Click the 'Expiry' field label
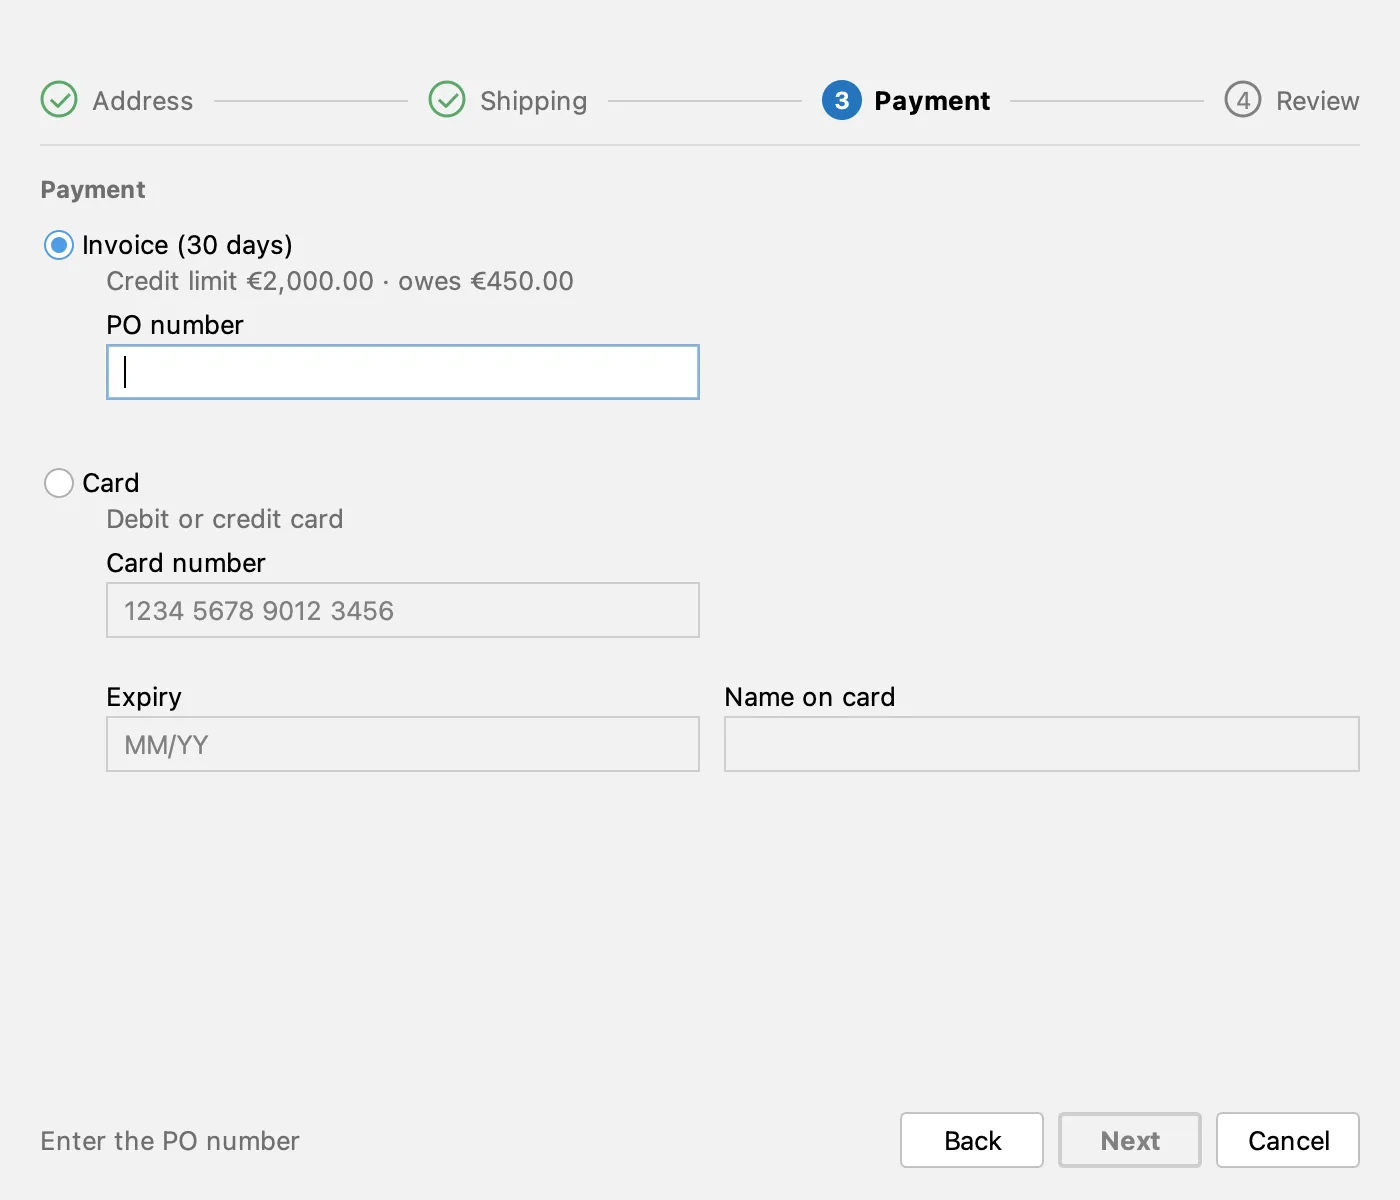1400x1200 pixels. click(x=144, y=697)
